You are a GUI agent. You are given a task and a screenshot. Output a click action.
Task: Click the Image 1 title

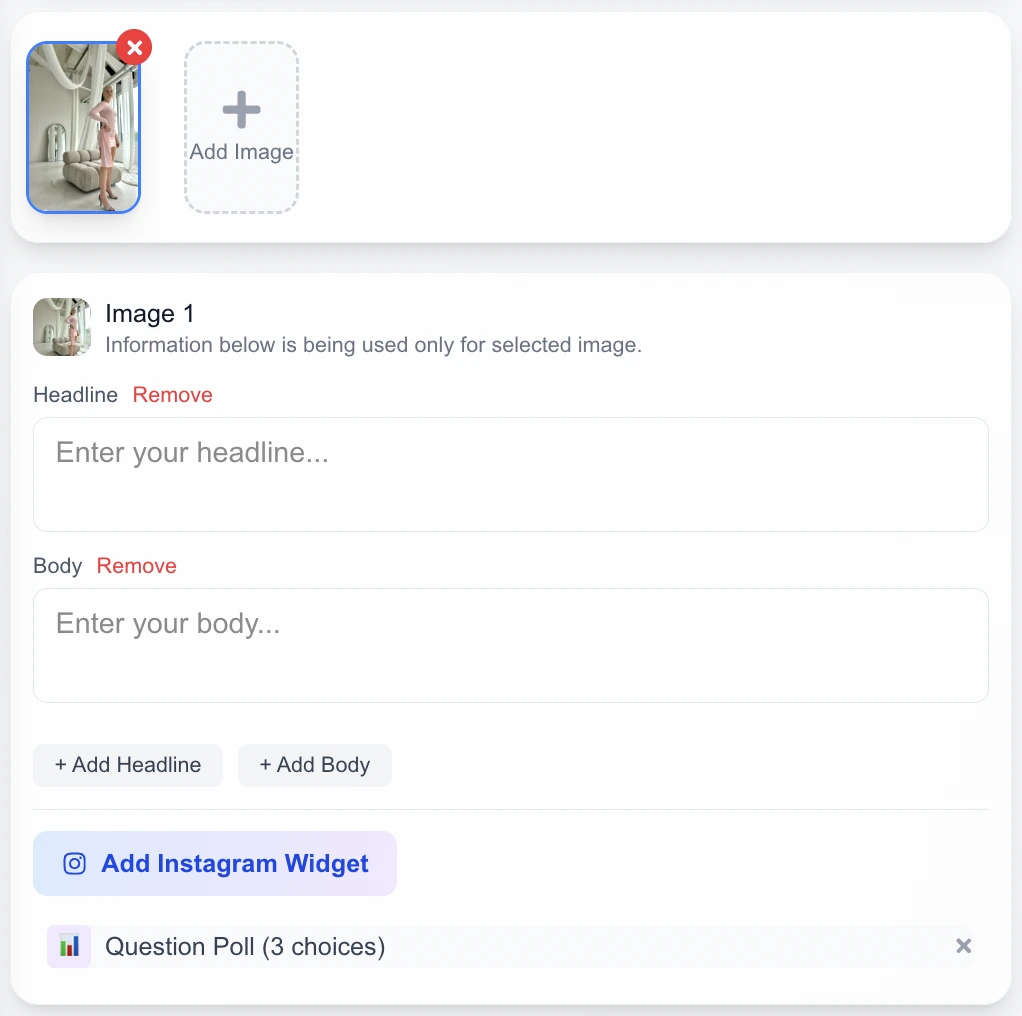(x=150, y=314)
